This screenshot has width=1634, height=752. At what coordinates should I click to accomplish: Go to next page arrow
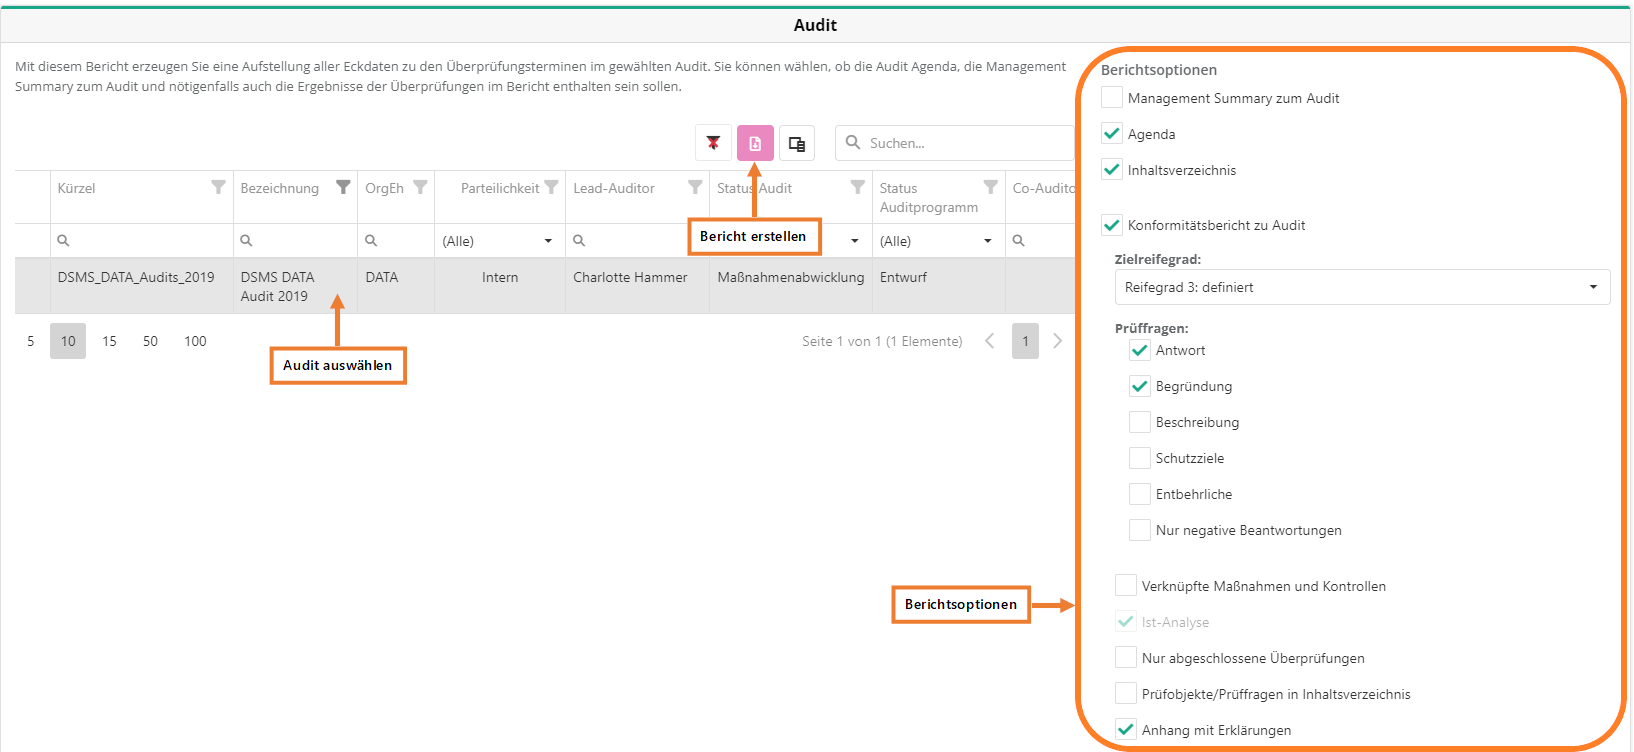pos(1058,341)
